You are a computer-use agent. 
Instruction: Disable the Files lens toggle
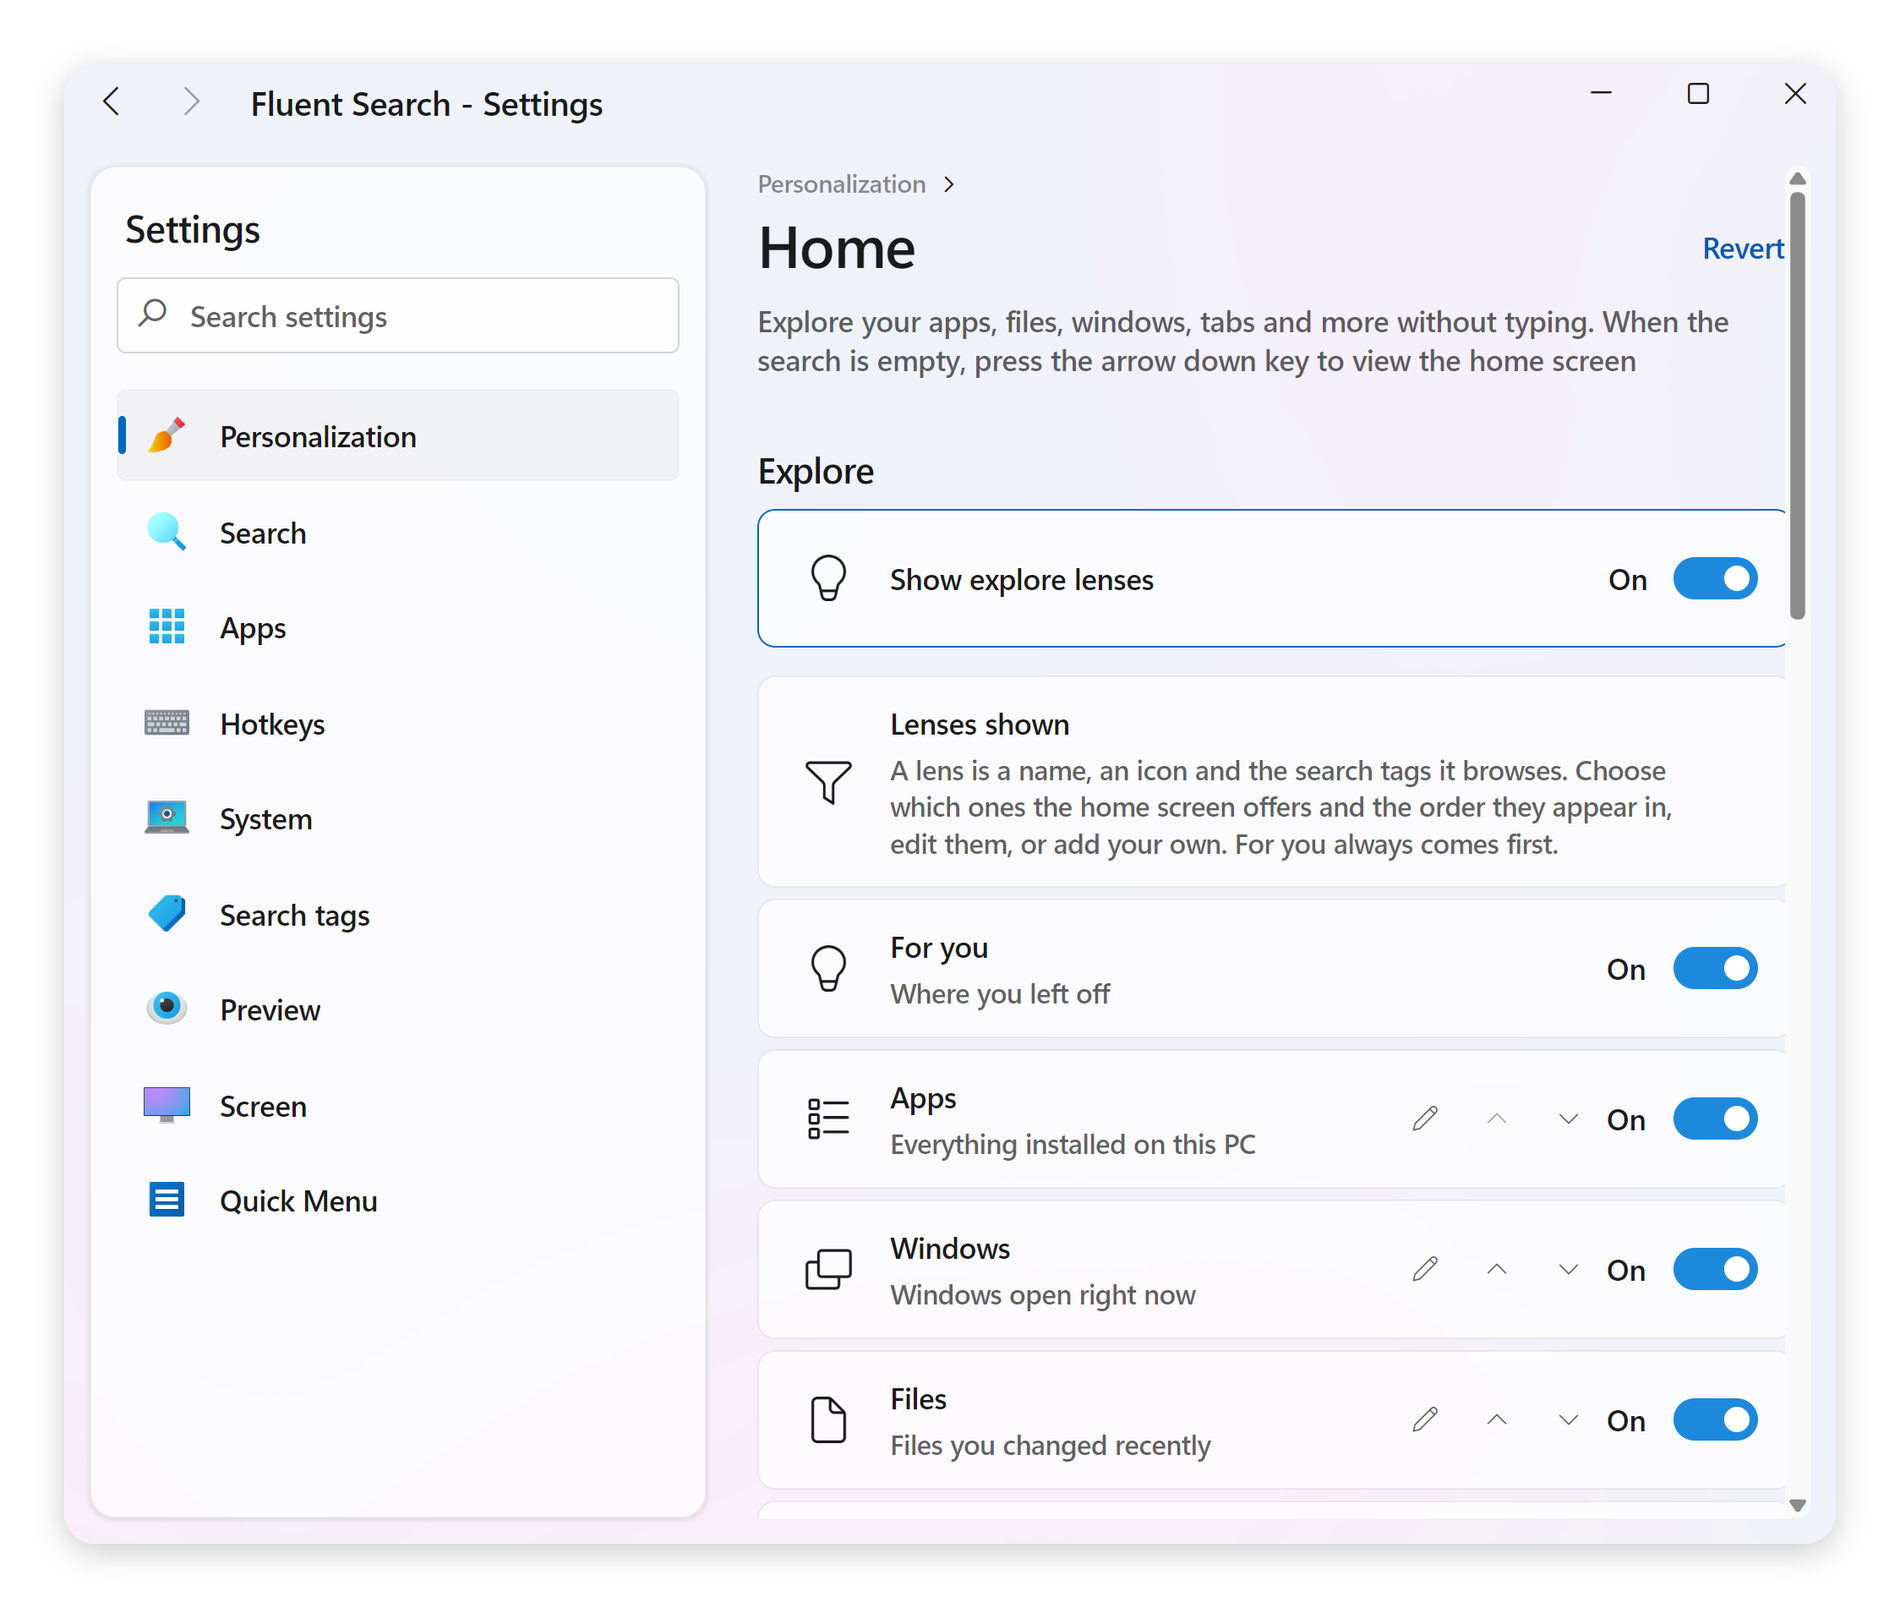pos(1715,1420)
